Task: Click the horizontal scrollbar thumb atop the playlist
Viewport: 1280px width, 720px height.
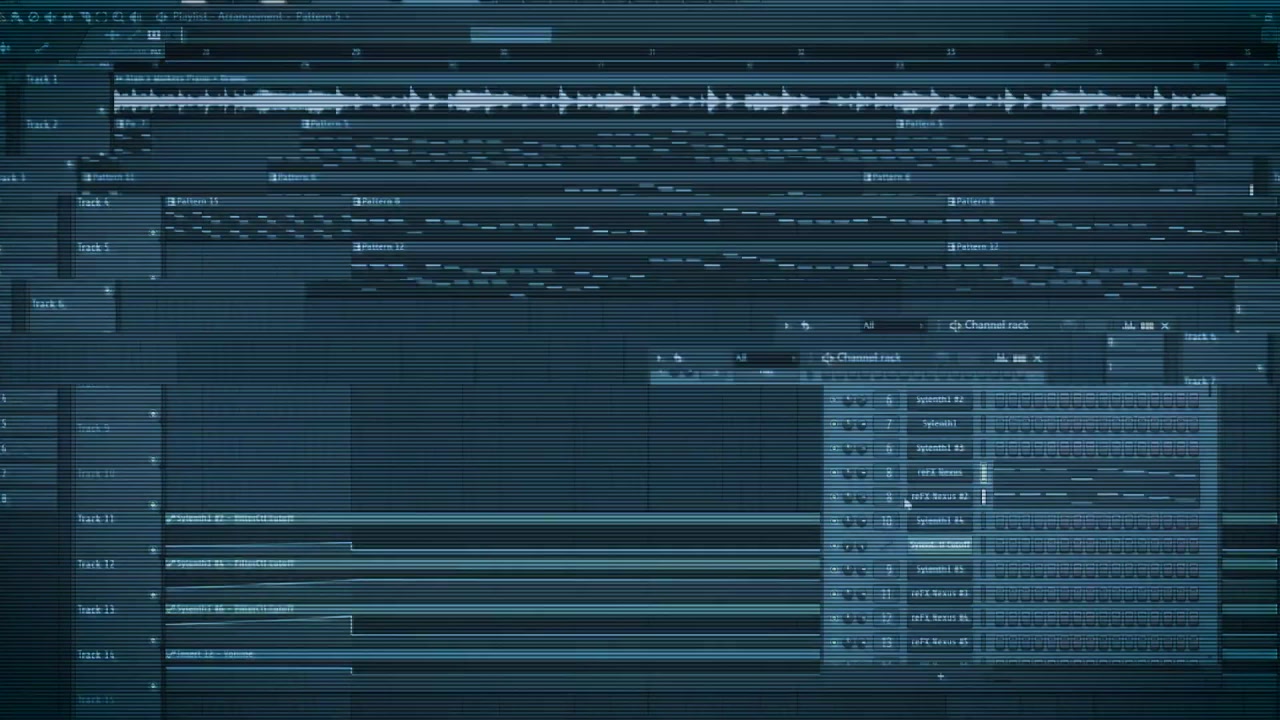Action: coord(511,36)
